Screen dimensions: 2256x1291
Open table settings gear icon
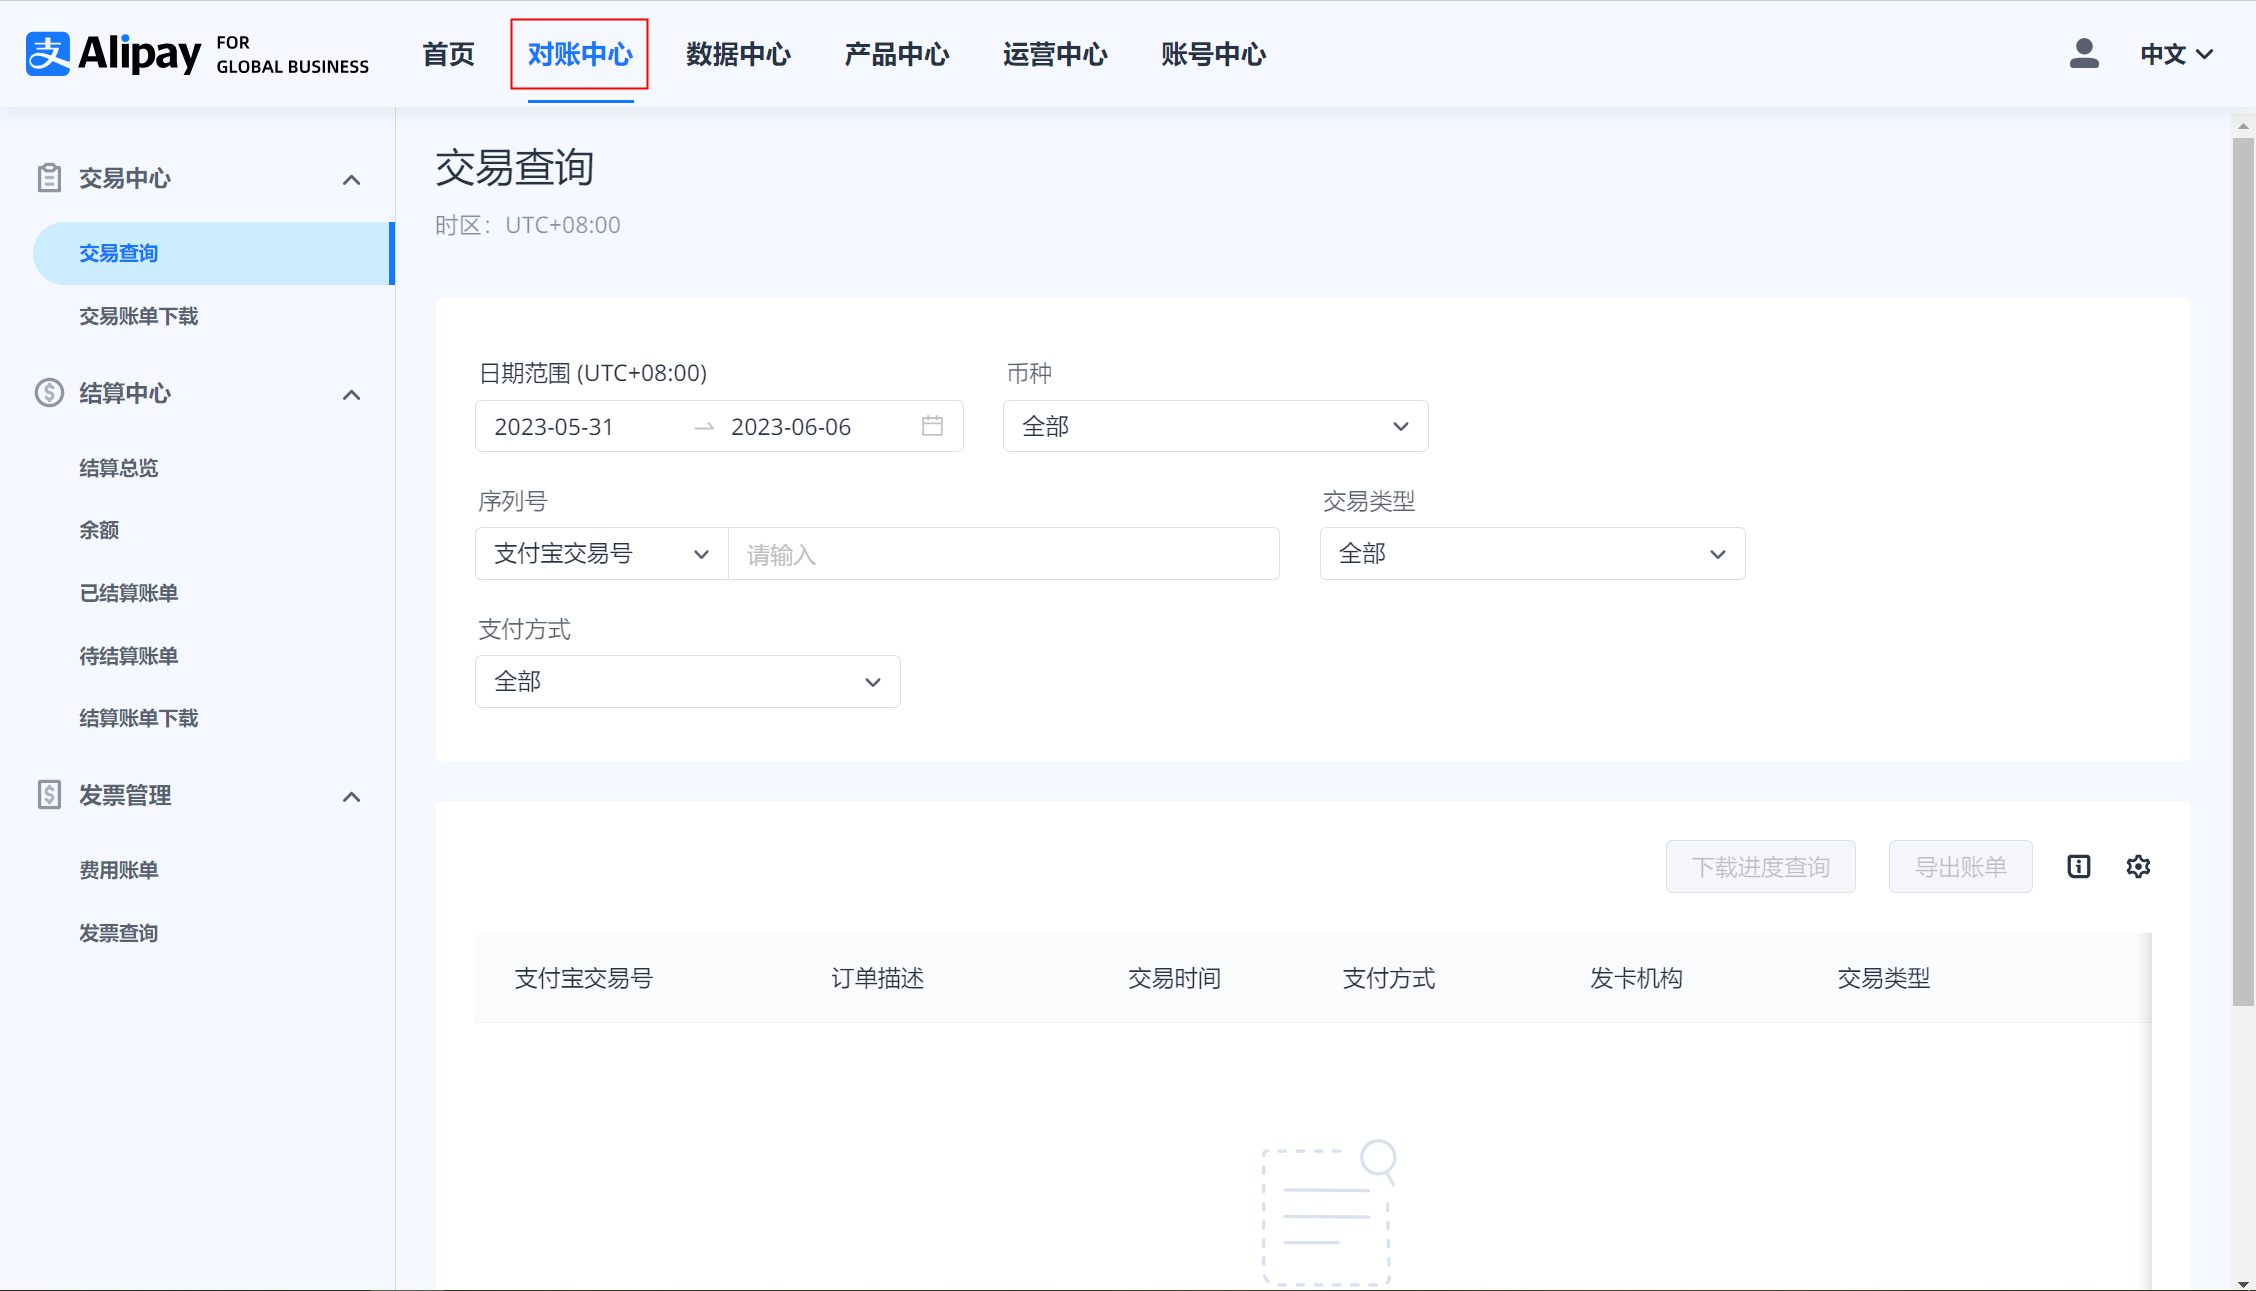tap(2138, 867)
